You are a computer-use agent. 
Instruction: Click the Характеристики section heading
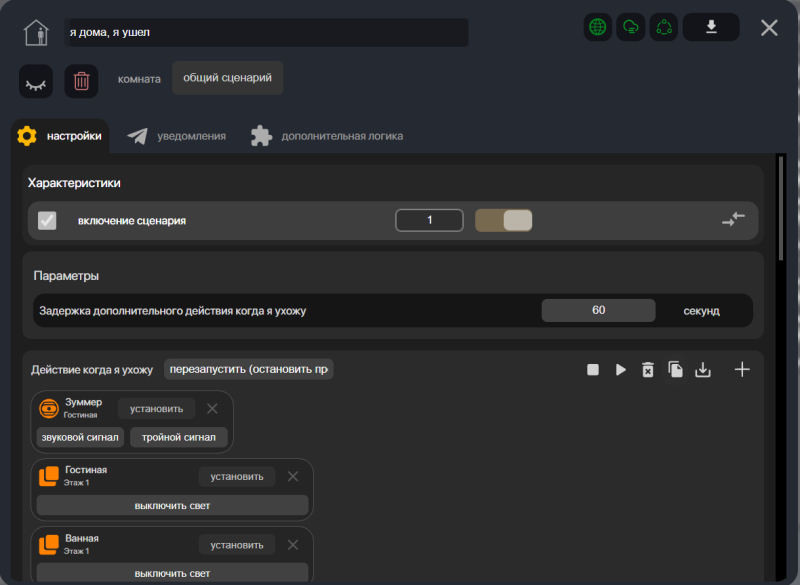tap(74, 183)
